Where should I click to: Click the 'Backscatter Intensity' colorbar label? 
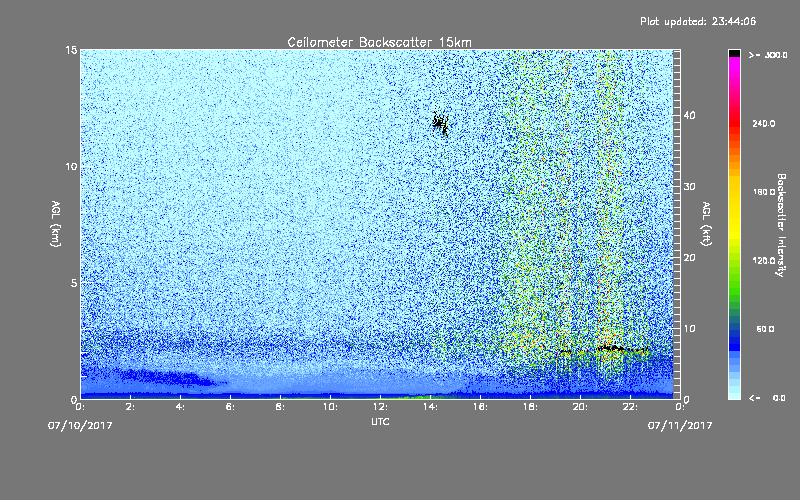781,225
